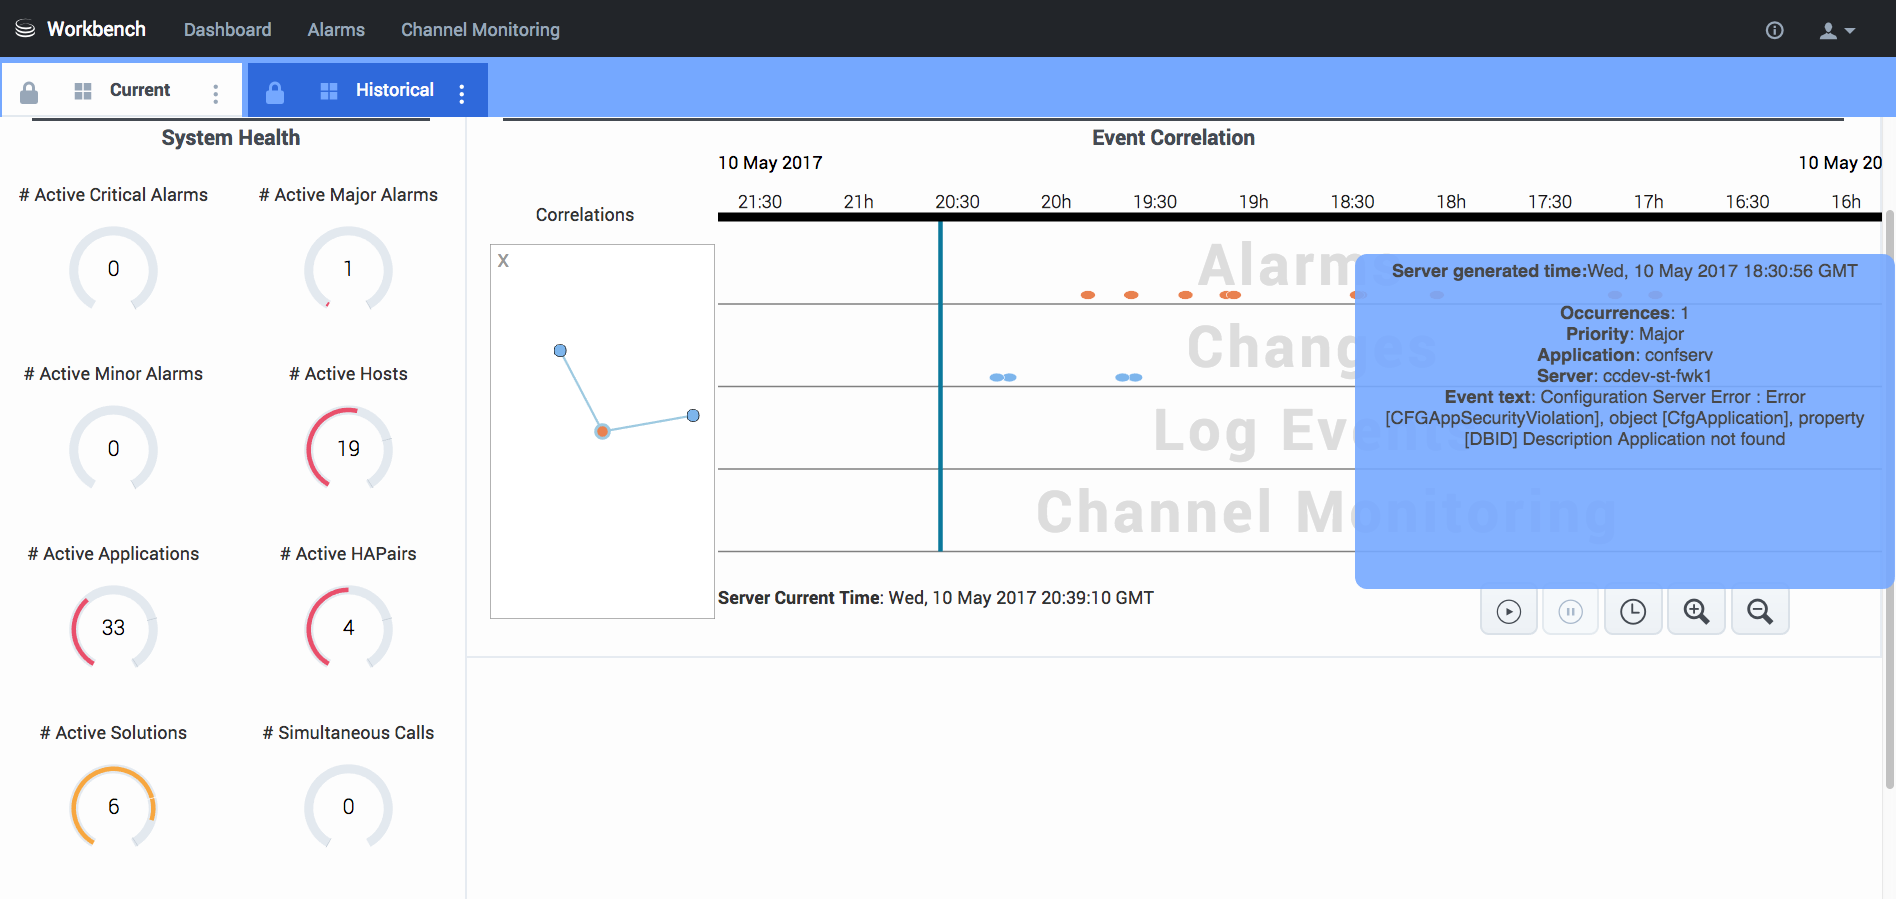
Task: Click the orange node in Correlations graph
Action: click(602, 431)
